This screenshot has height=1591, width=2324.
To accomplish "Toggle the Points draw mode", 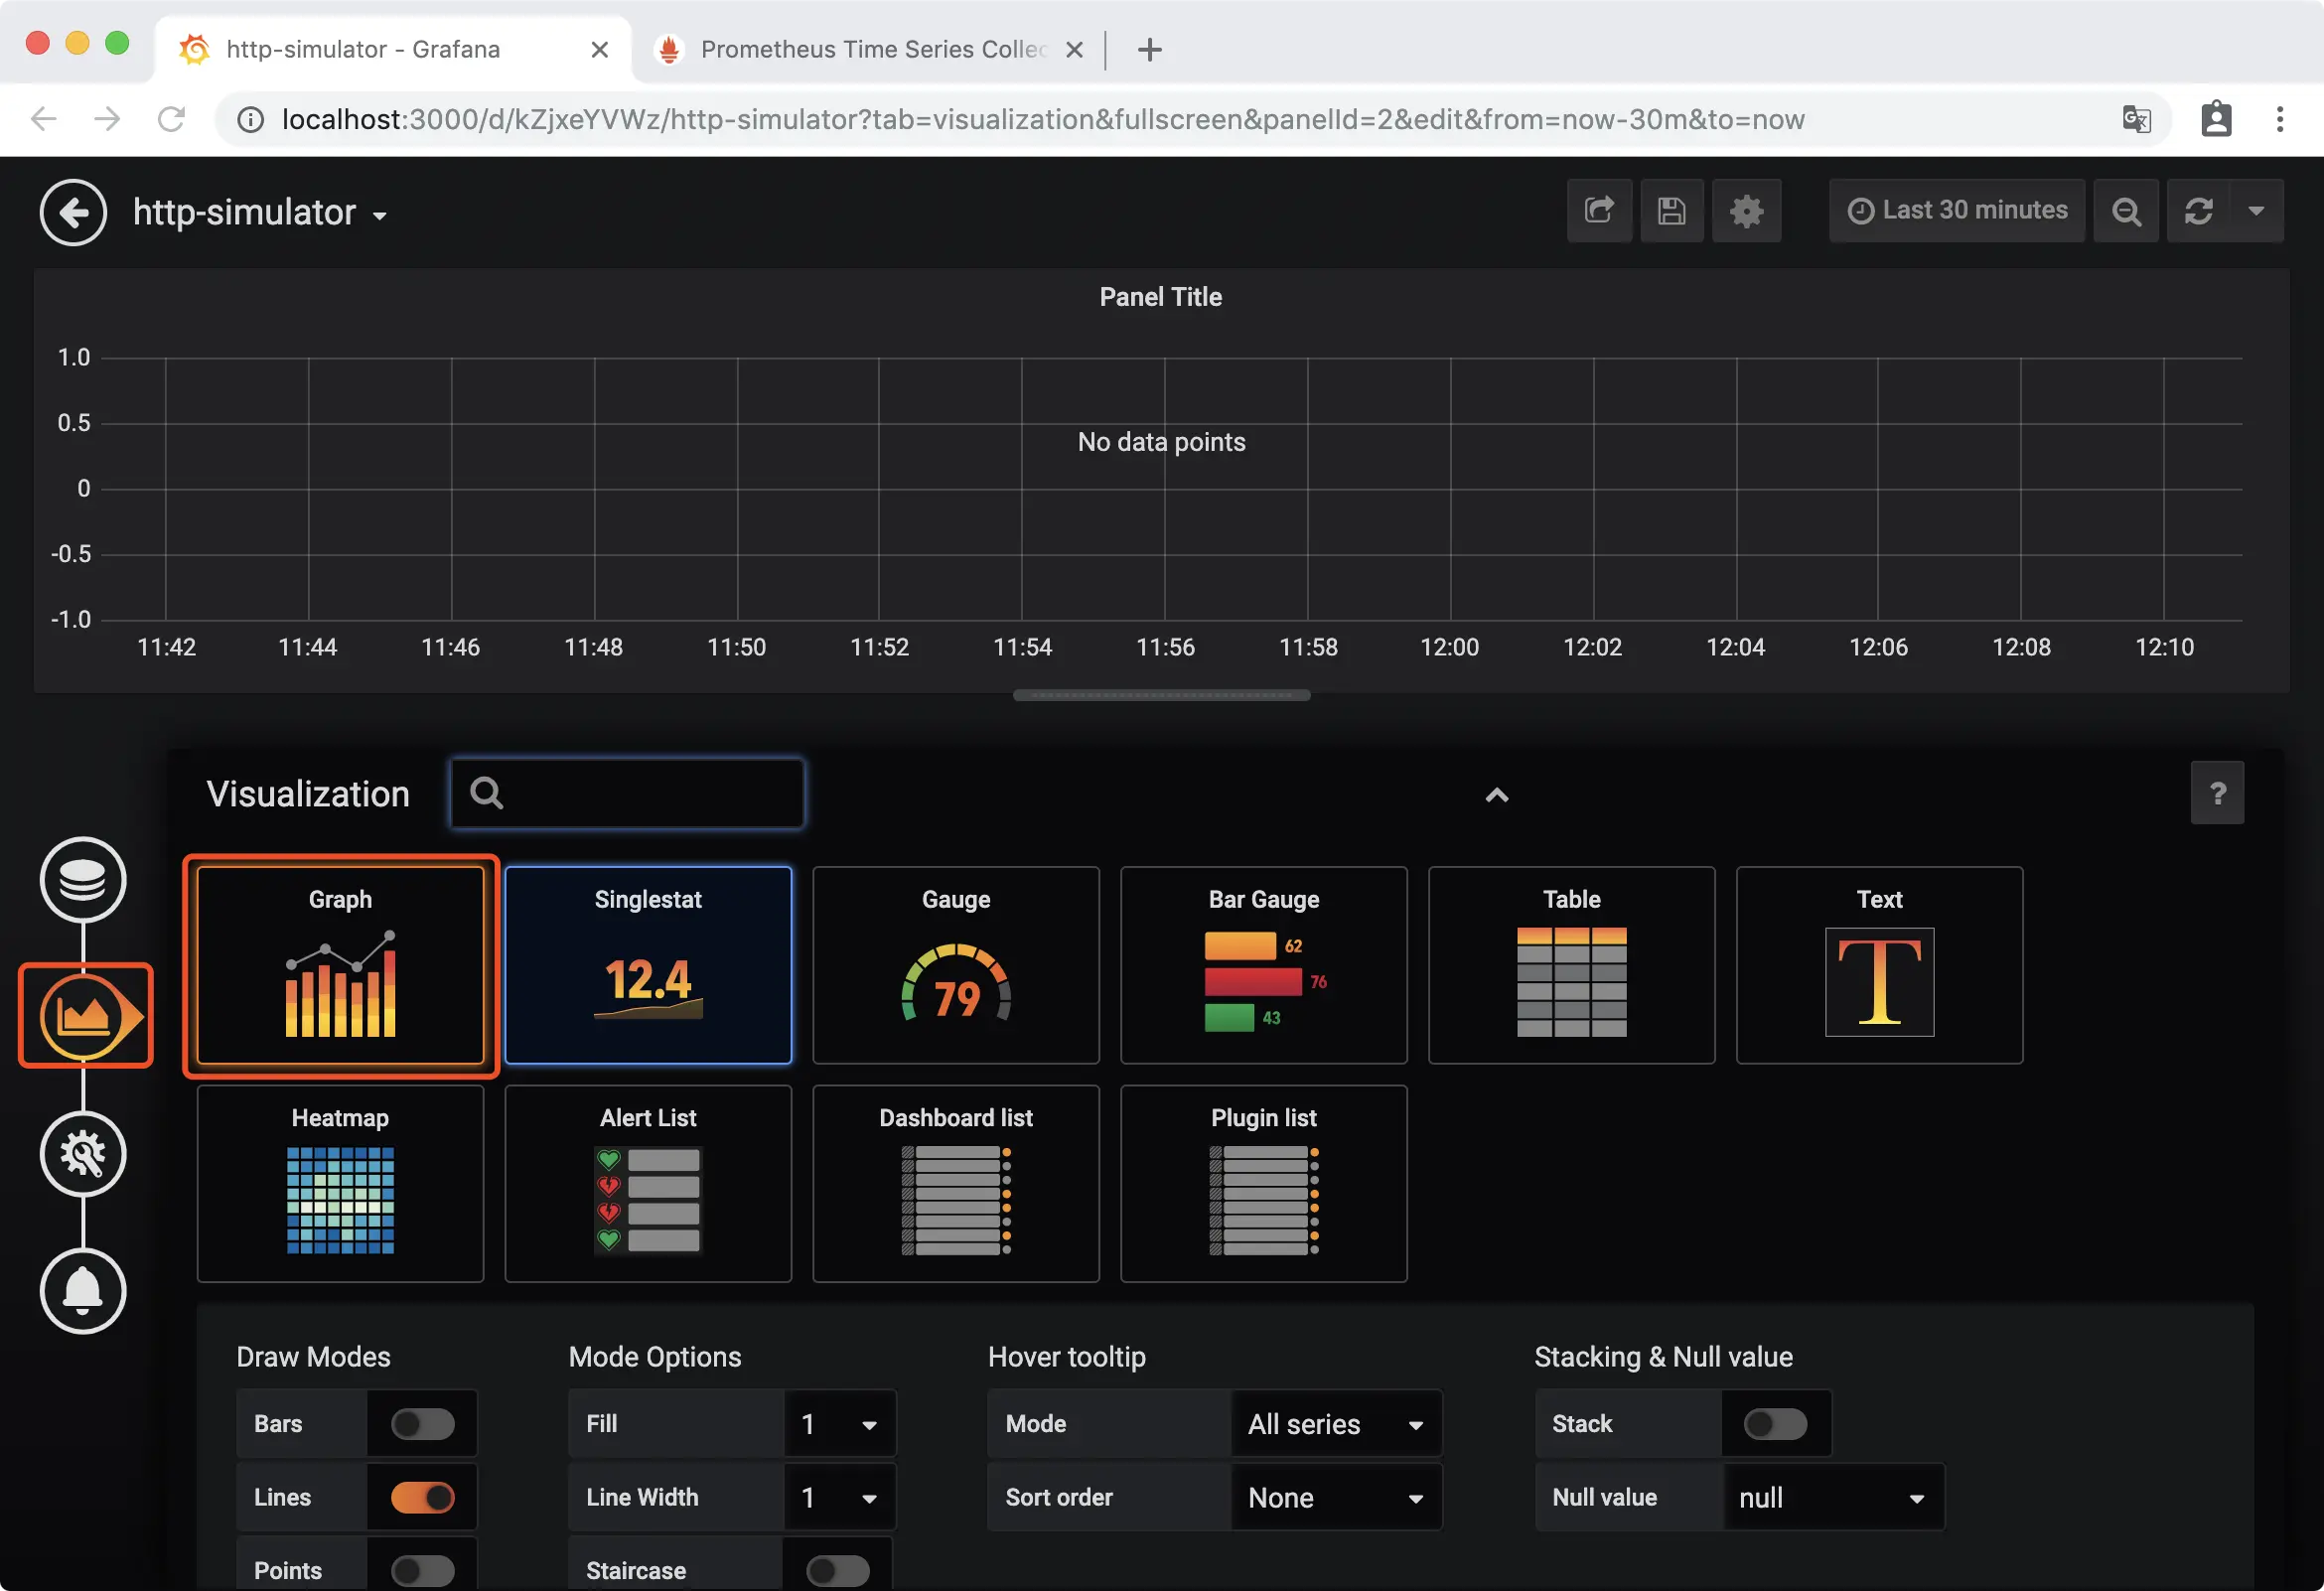I will click(x=422, y=1570).
